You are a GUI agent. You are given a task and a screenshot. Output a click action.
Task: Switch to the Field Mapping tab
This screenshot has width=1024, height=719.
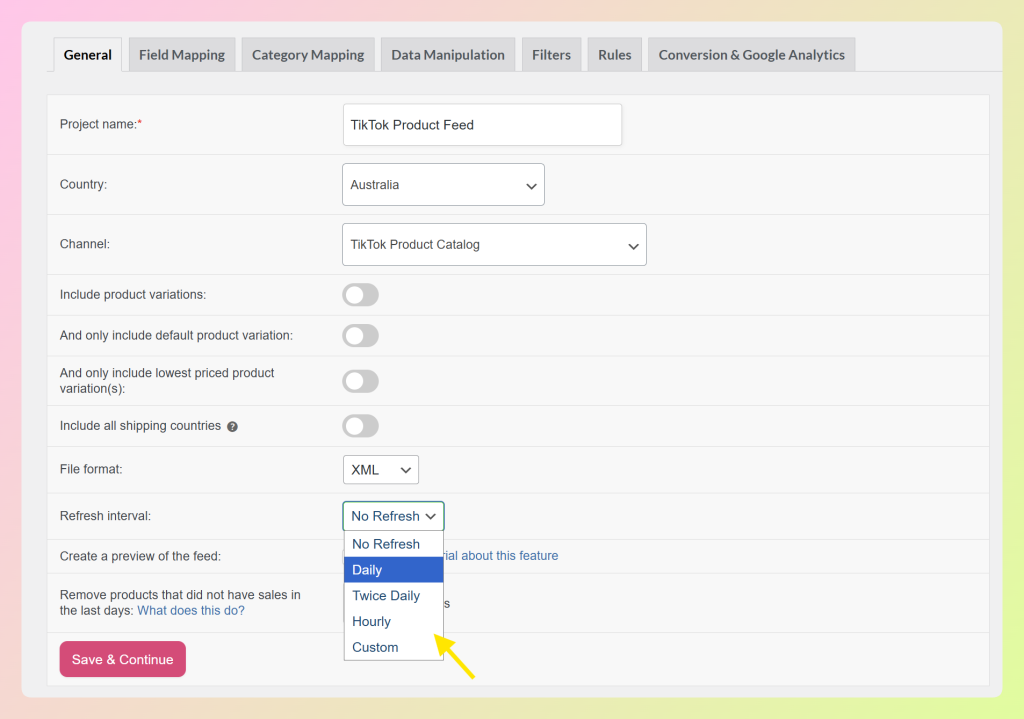181,54
